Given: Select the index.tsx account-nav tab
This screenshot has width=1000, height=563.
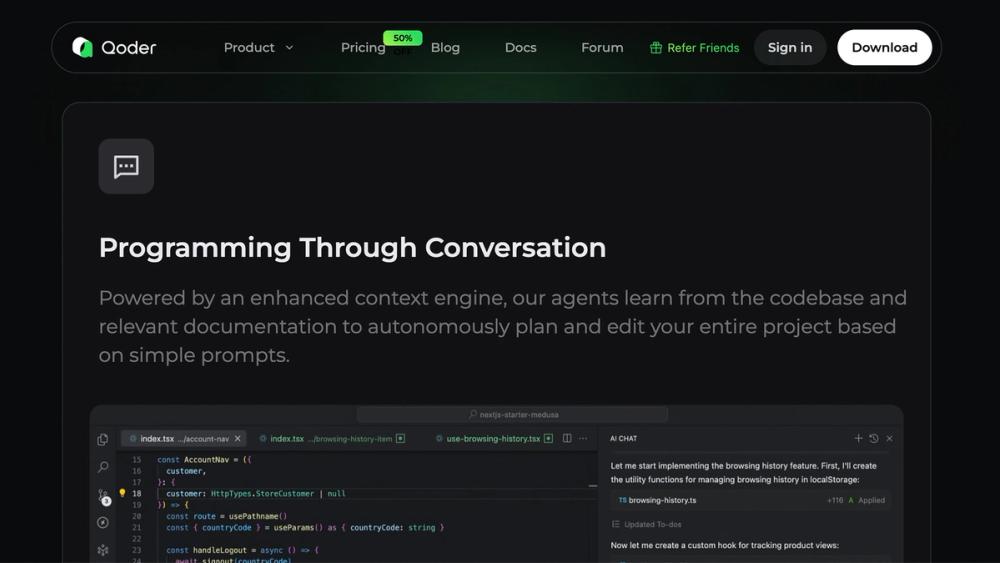Looking at the screenshot, I should pyautogui.click(x=183, y=439).
